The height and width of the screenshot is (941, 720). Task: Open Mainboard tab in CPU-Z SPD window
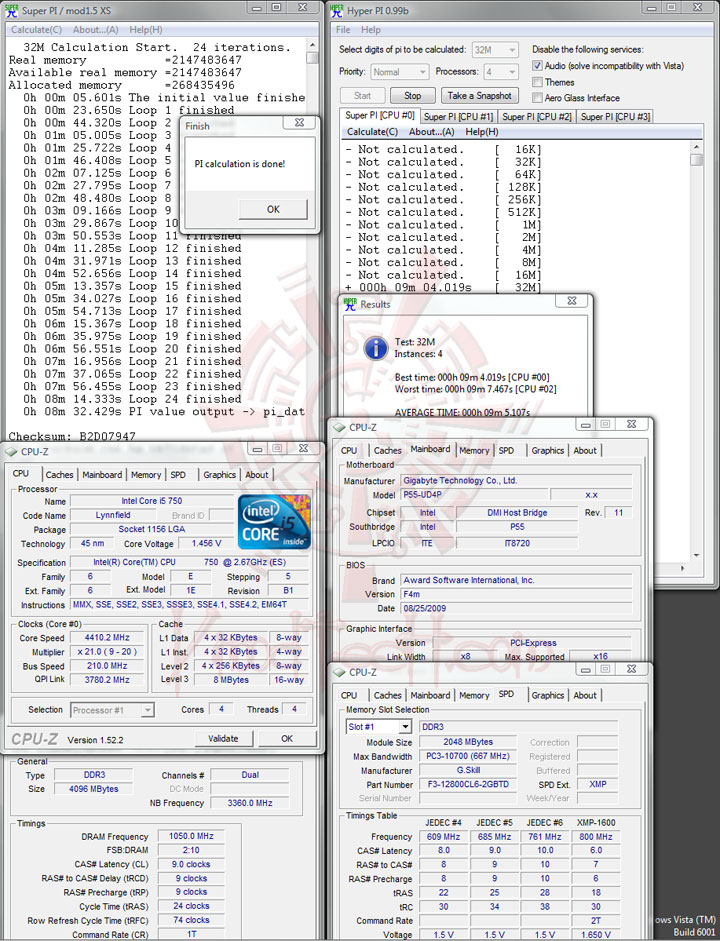pyautogui.click(x=430, y=695)
